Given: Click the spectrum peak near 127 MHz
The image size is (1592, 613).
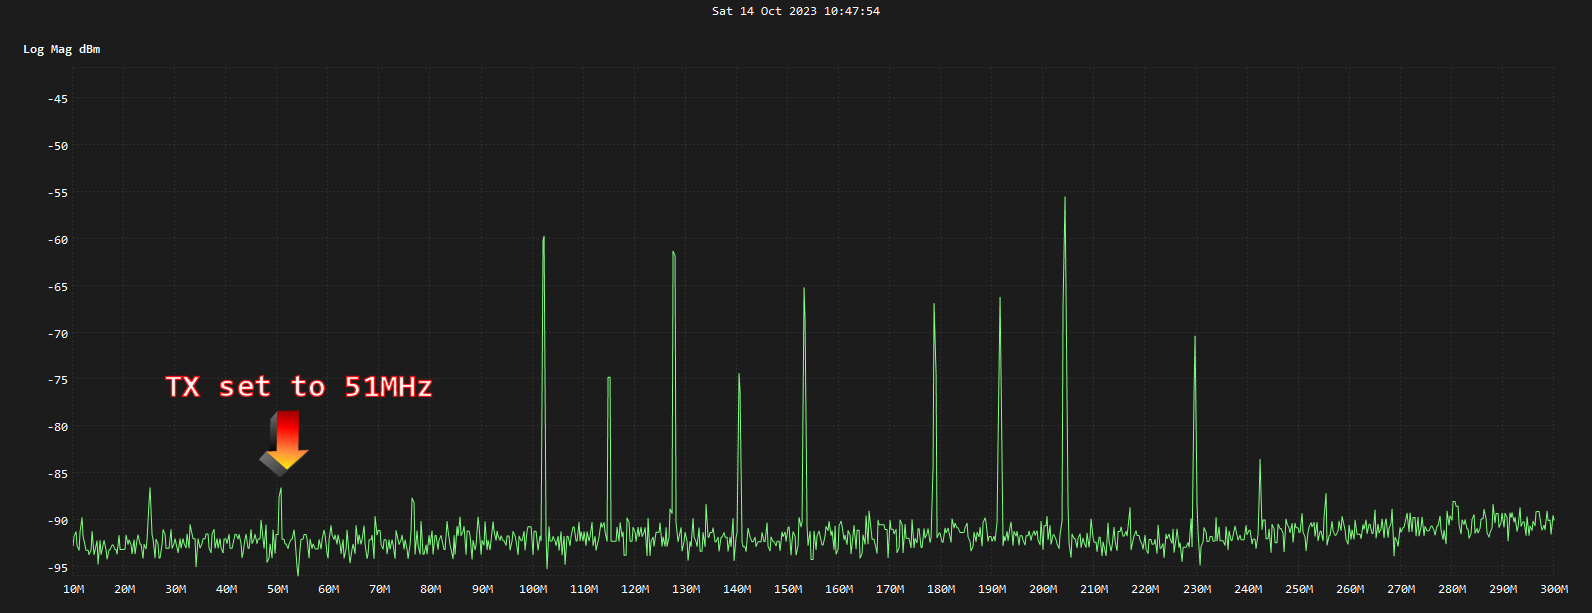Looking at the screenshot, I should coord(674,253).
